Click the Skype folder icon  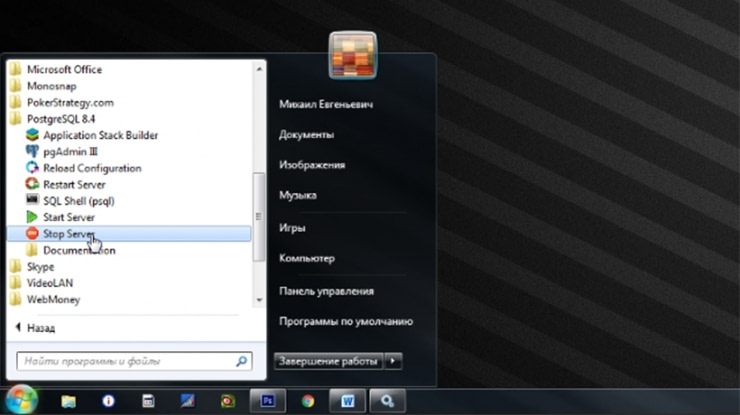[x=16, y=267]
